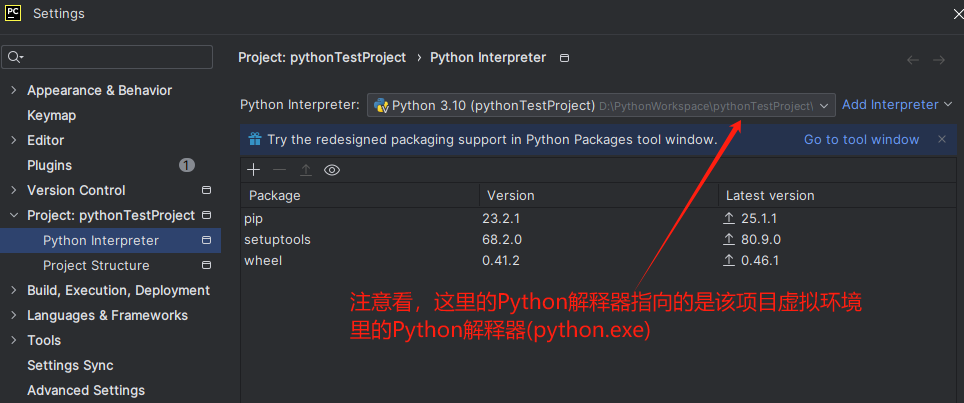Click the Latest version column header
This screenshot has height=403, width=964.
tap(837, 195)
